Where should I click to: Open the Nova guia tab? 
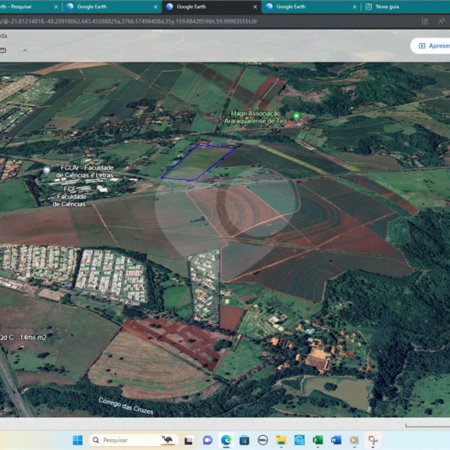coord(387,7)
